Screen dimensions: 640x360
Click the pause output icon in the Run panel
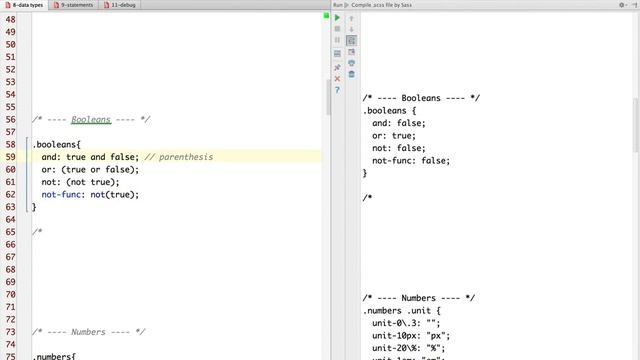click(337, 40)
